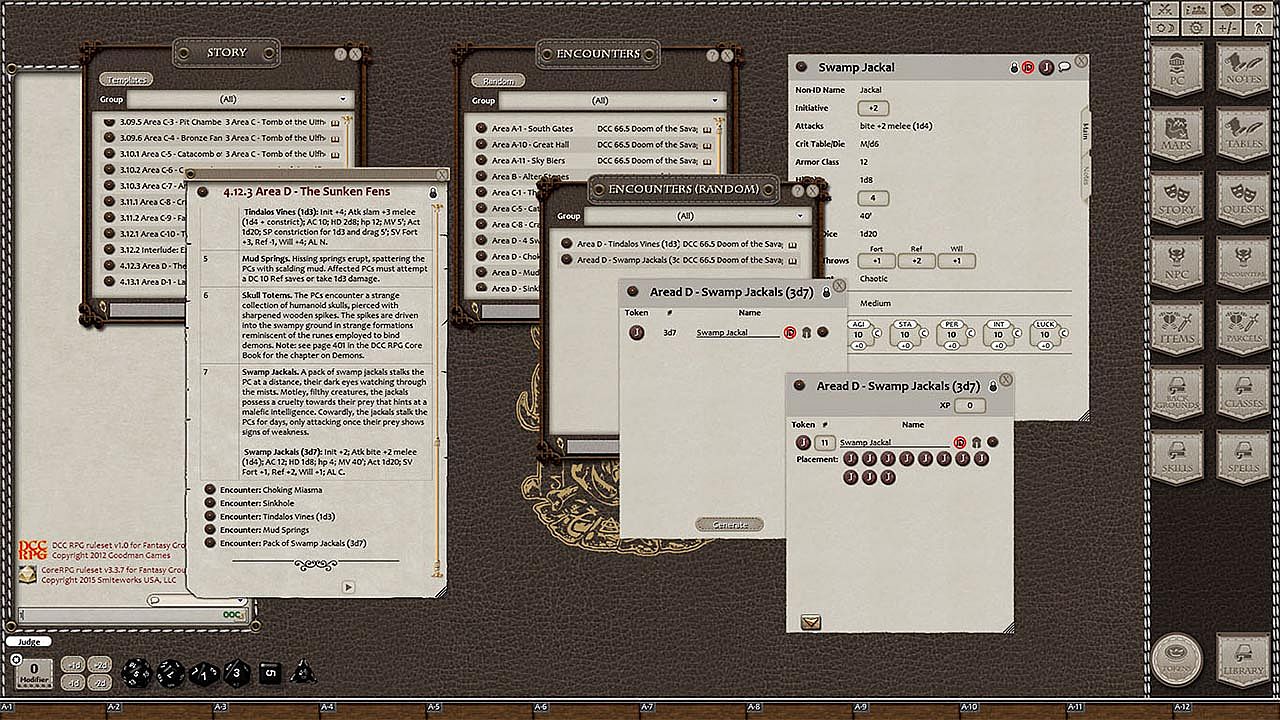Click the d20 die on the dice tray

[136, 673]
